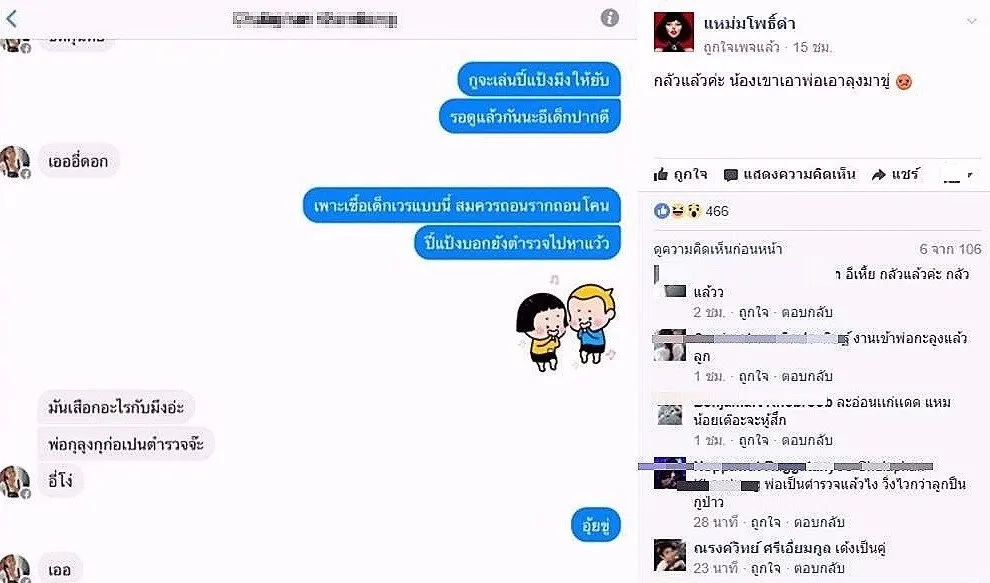Click the blue อุ้ยขู่ message bubble
Image resolution: width=990 pixels, height=583 pixels.
[595, 525]
